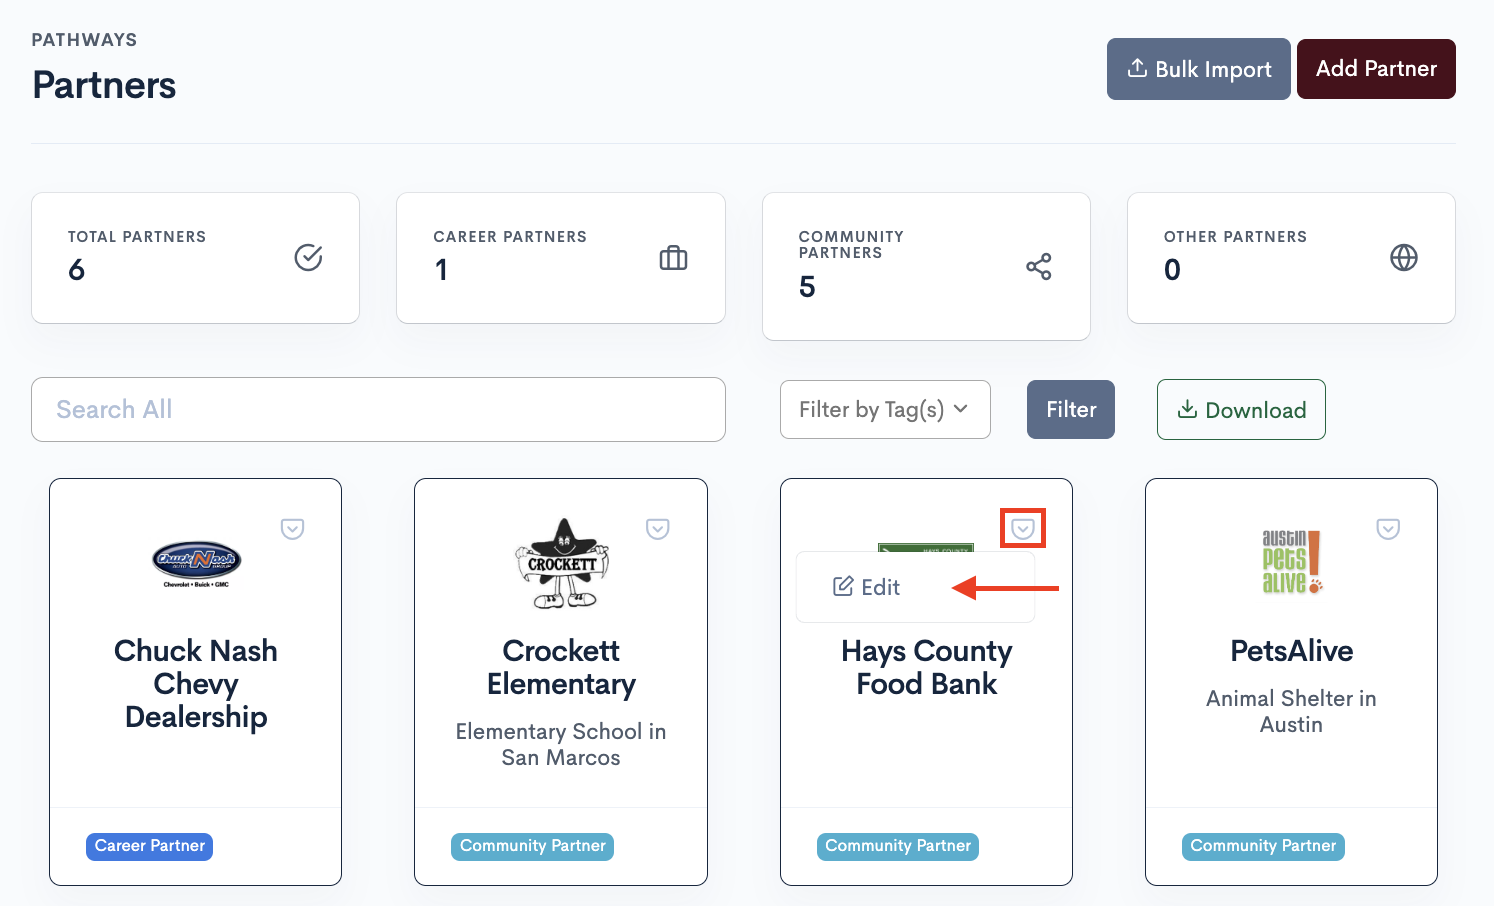Download the partners list
Screen dimensions: 1494x906
point(1240,409)
